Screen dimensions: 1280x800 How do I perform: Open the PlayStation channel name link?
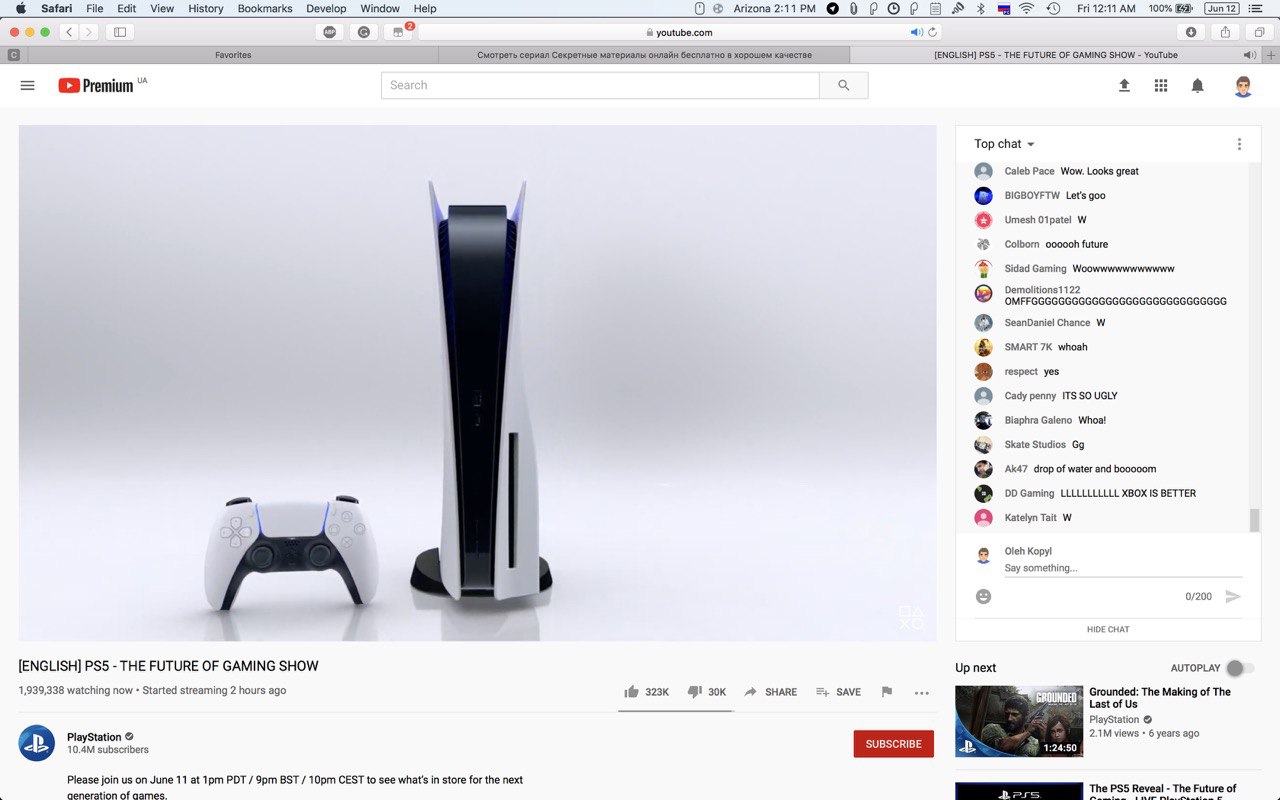coord(94,737)
